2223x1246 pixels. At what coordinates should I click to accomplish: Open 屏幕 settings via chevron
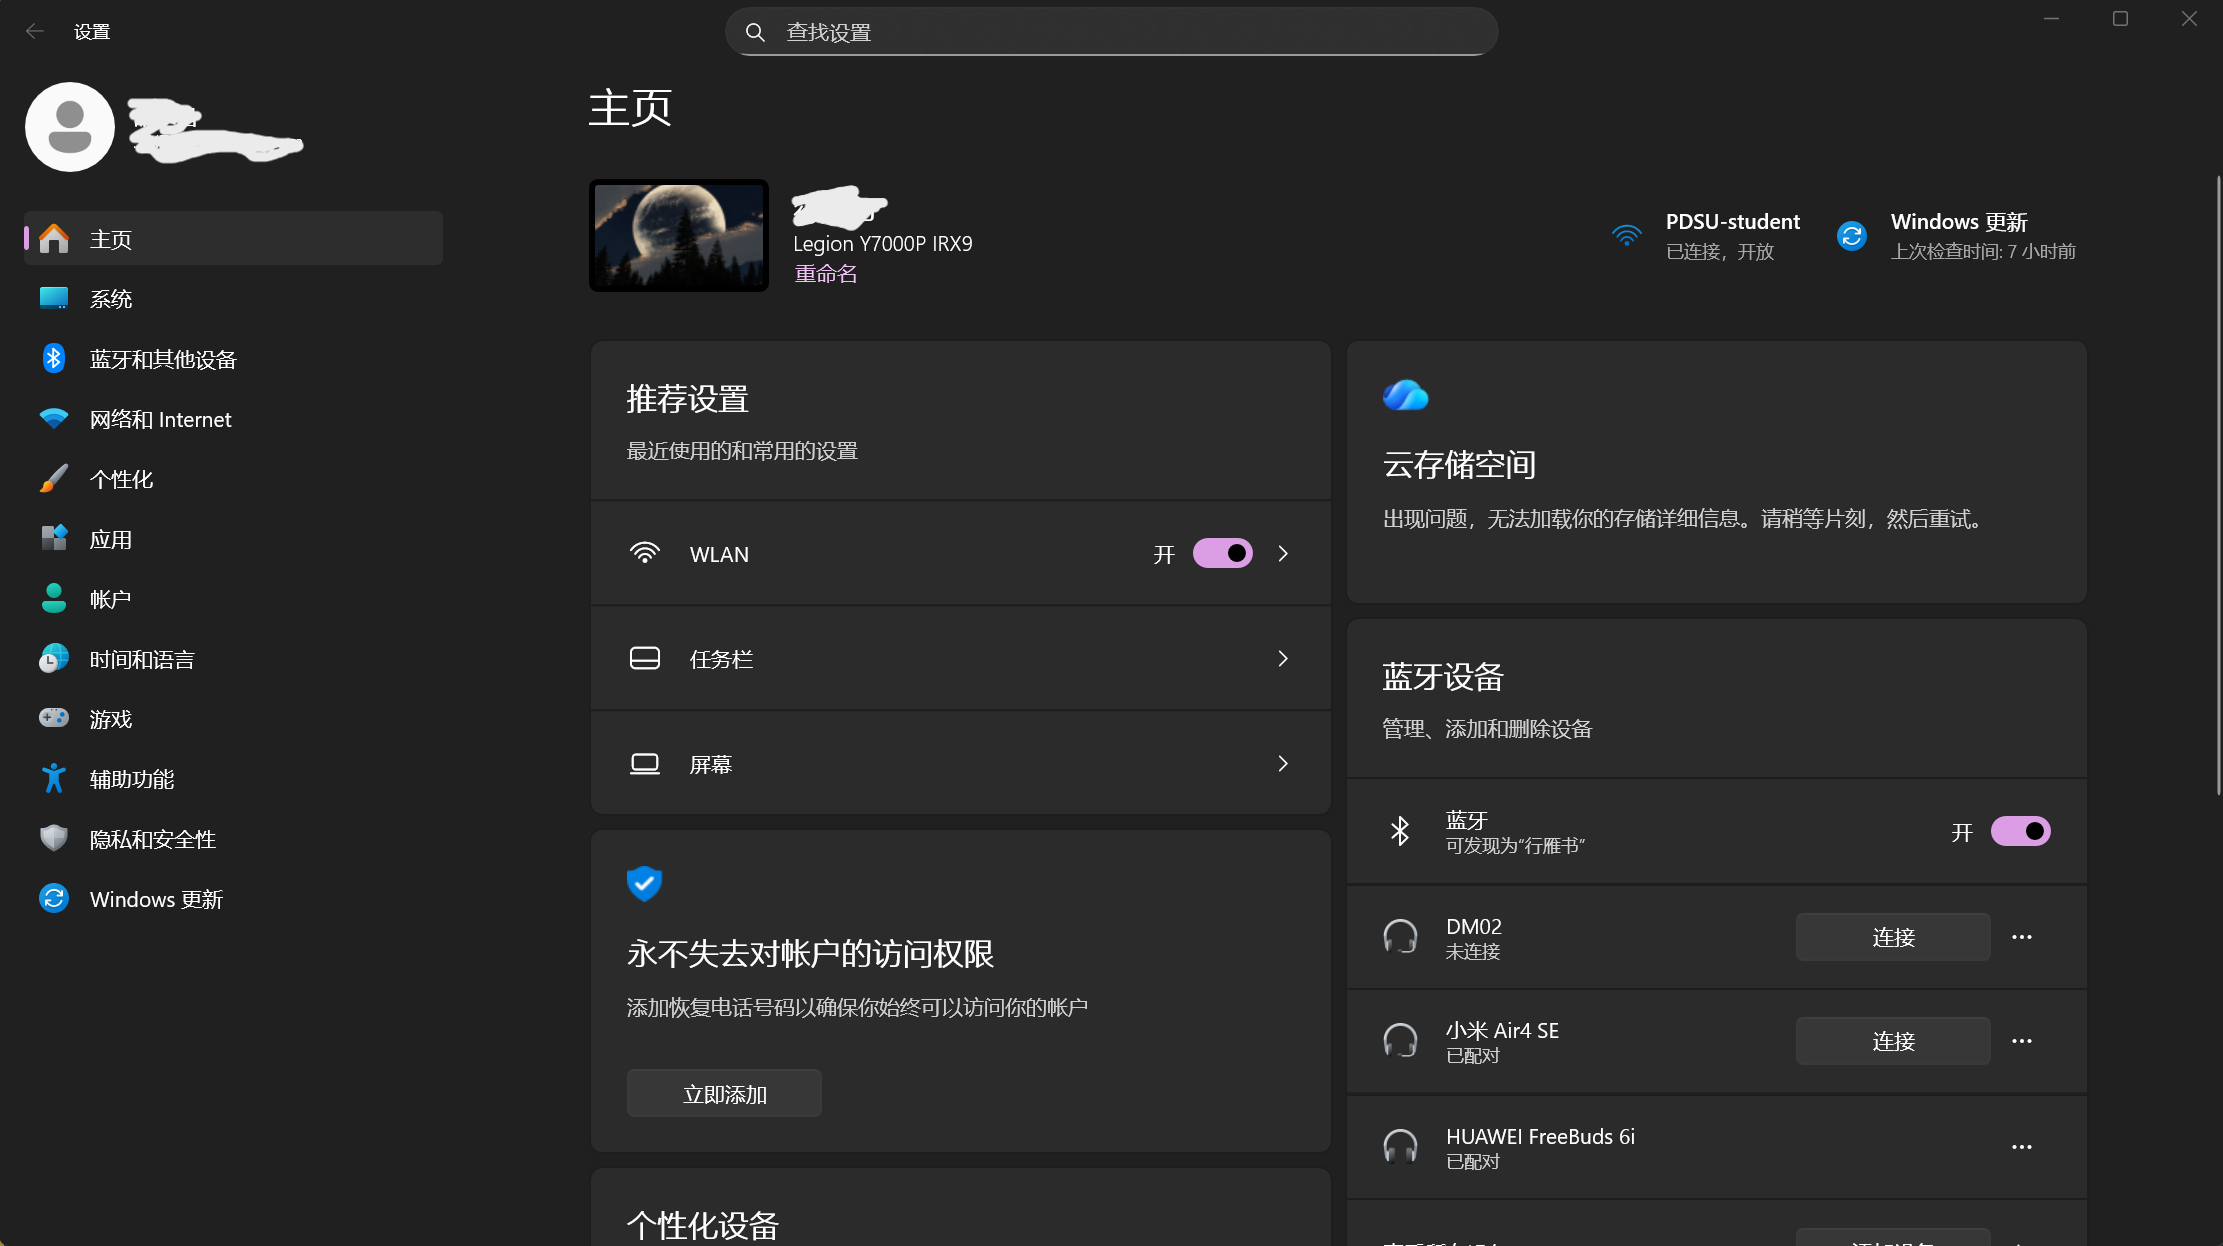tap(1283, 763)
